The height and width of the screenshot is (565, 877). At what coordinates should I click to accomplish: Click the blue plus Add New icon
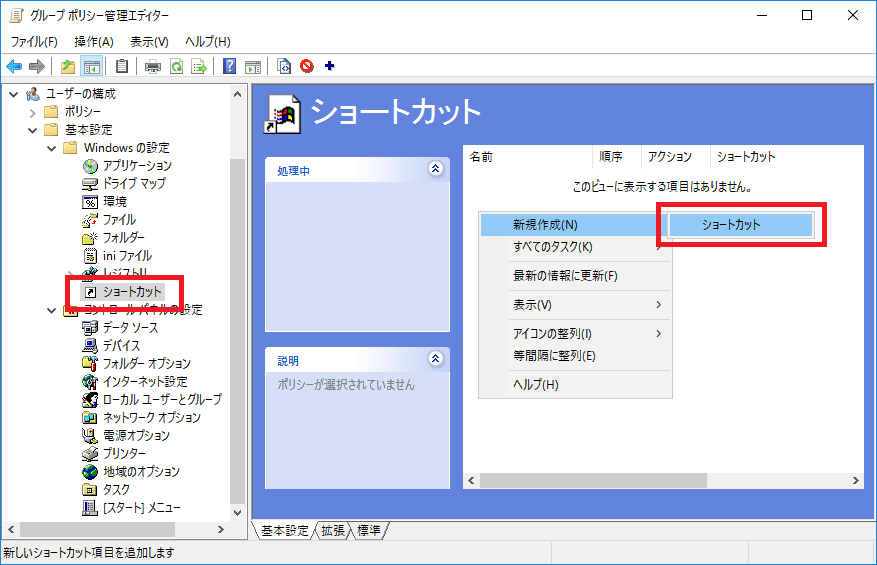(329, 67)
